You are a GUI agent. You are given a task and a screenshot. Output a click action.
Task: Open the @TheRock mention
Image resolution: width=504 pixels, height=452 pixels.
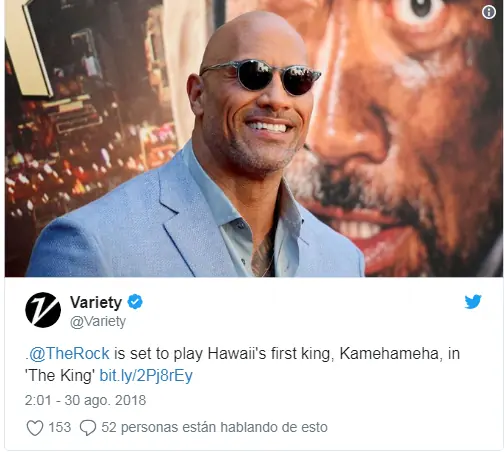[69, 353]
